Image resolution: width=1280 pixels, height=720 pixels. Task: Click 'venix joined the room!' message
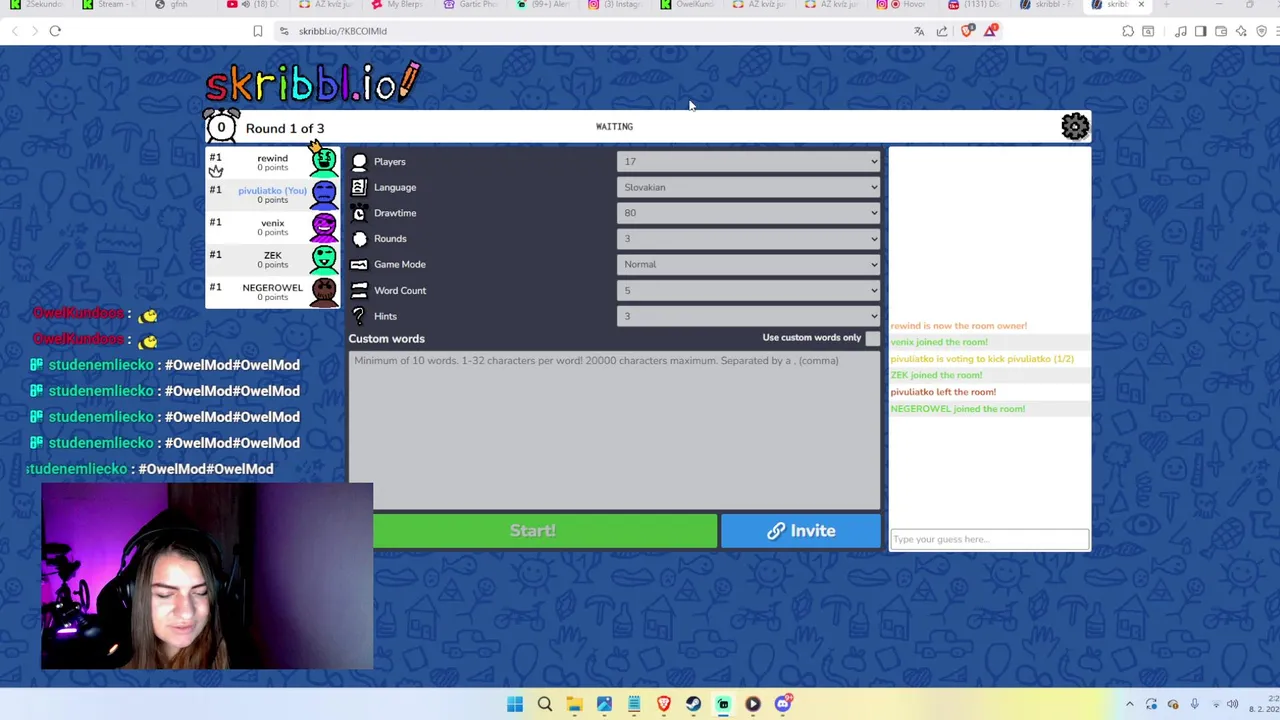938,342
